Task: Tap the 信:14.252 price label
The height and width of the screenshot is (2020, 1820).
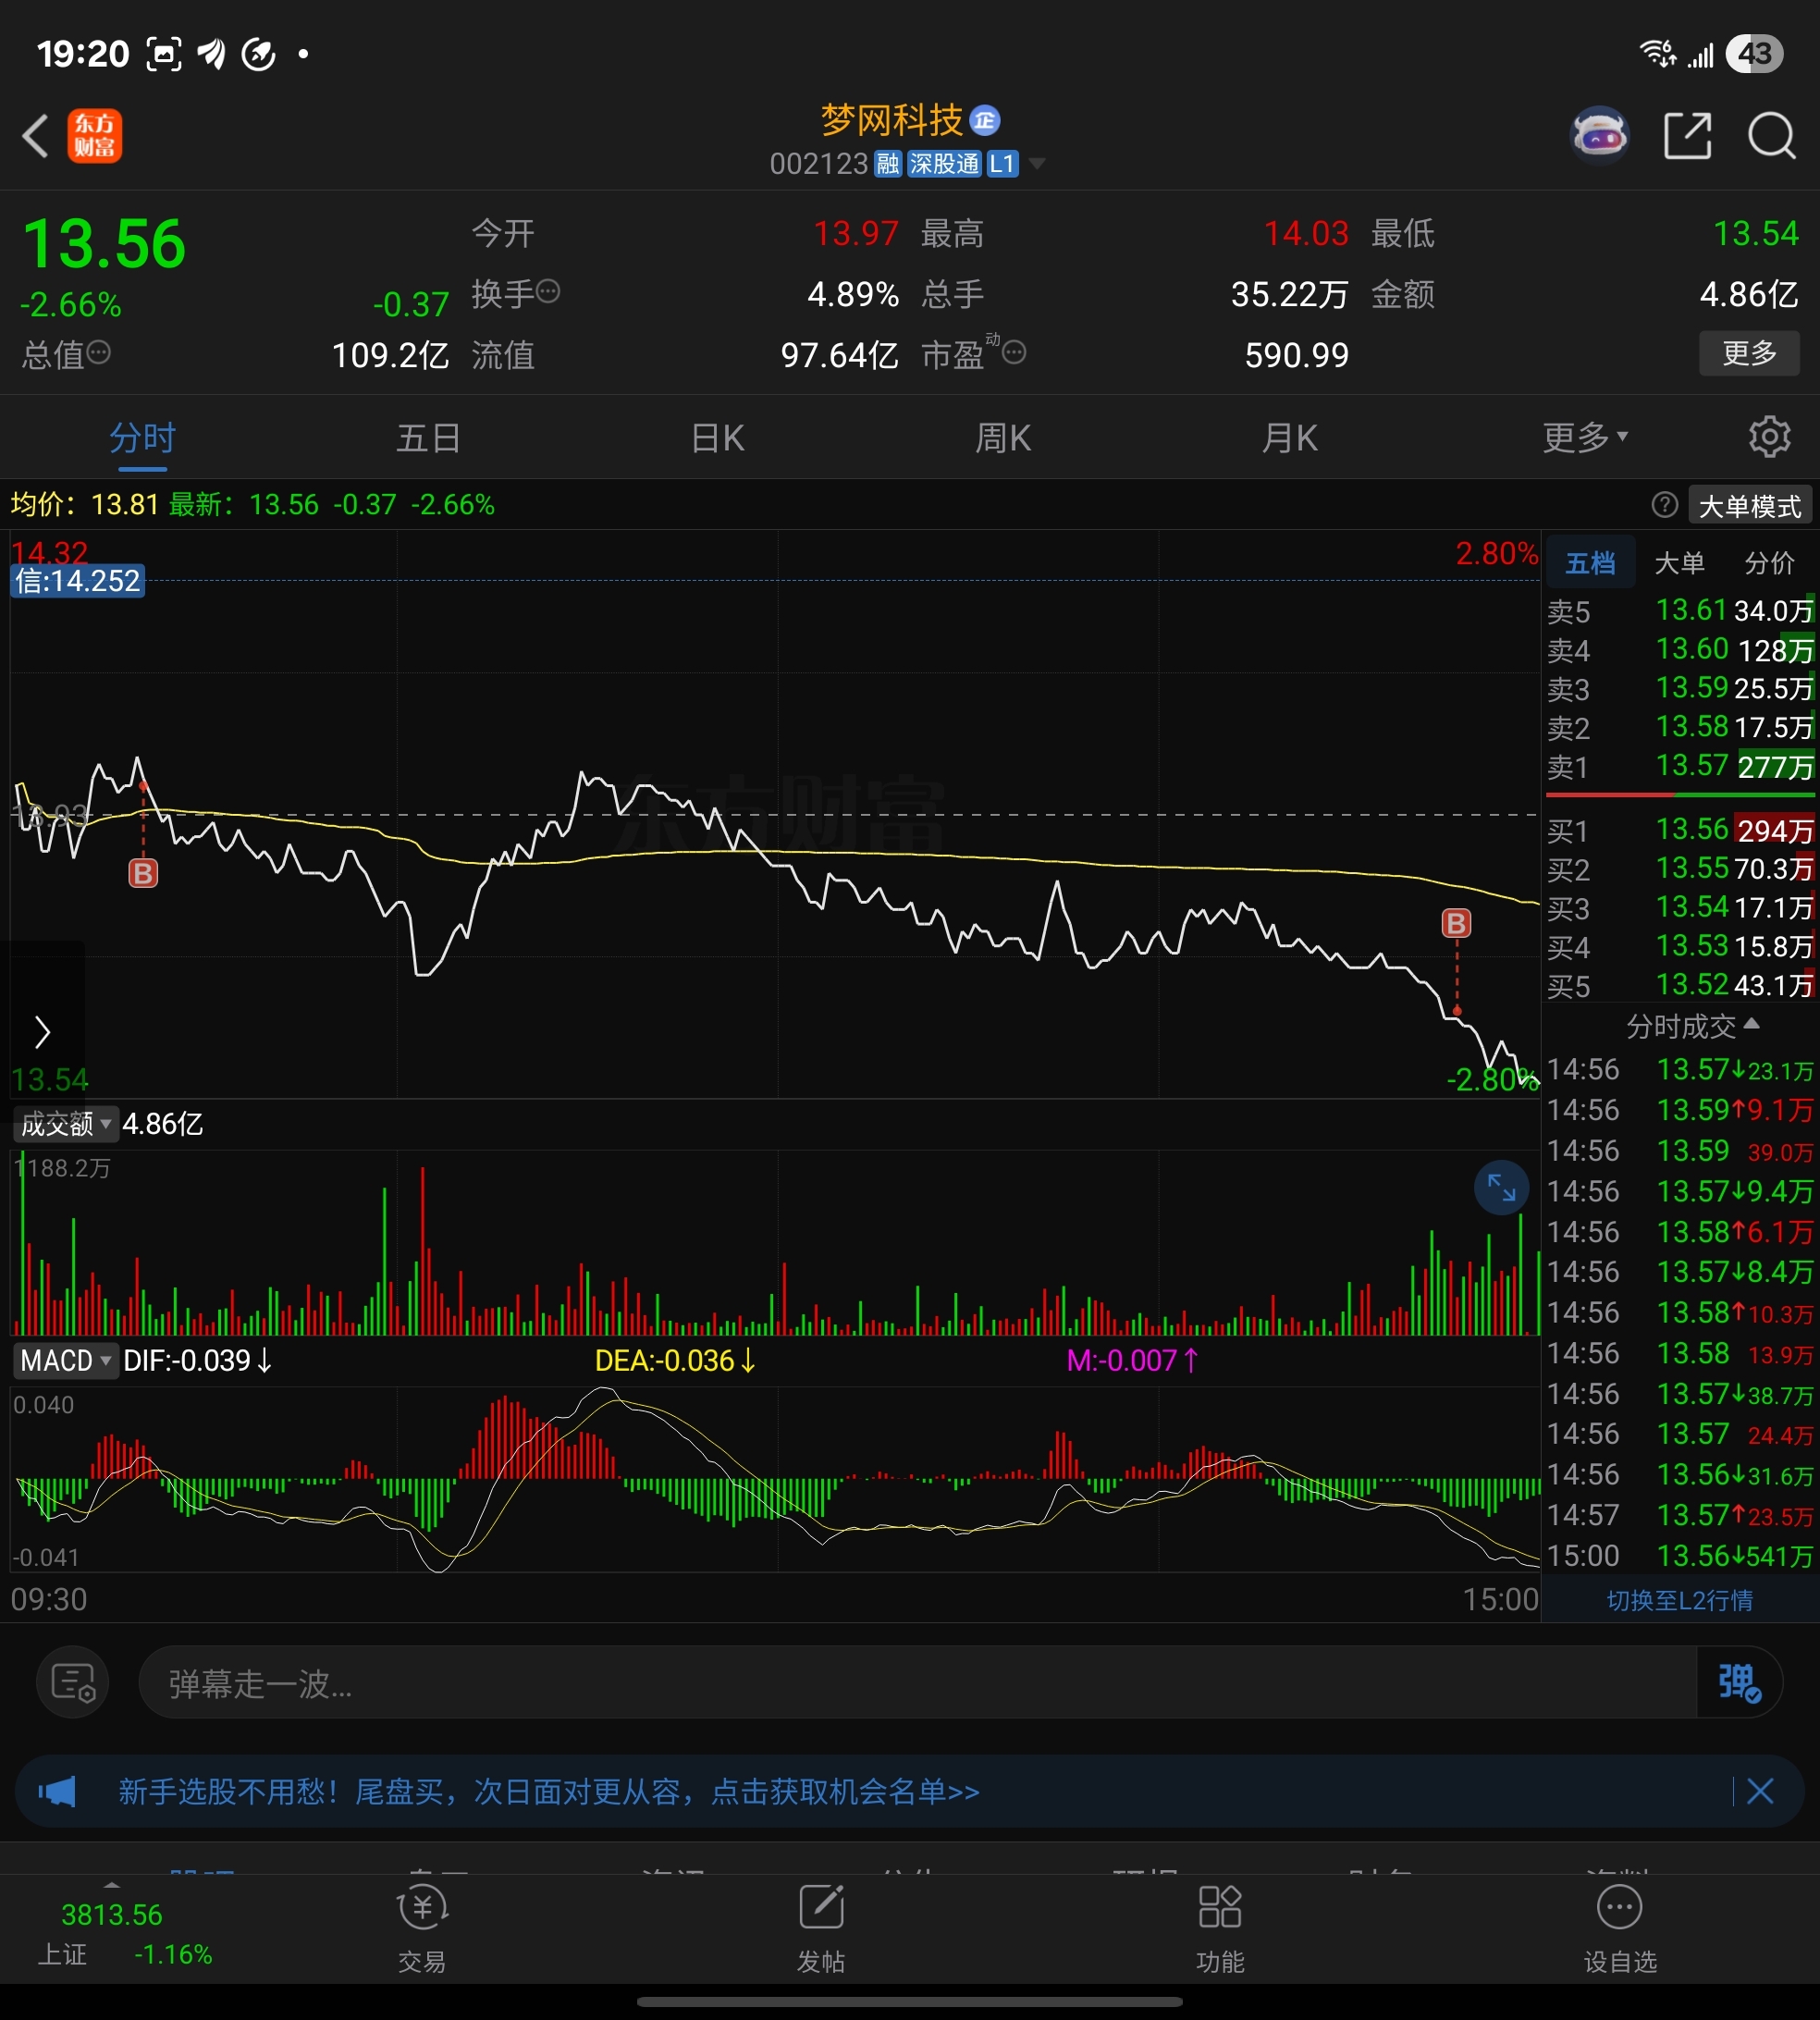Action: point(78,581)
